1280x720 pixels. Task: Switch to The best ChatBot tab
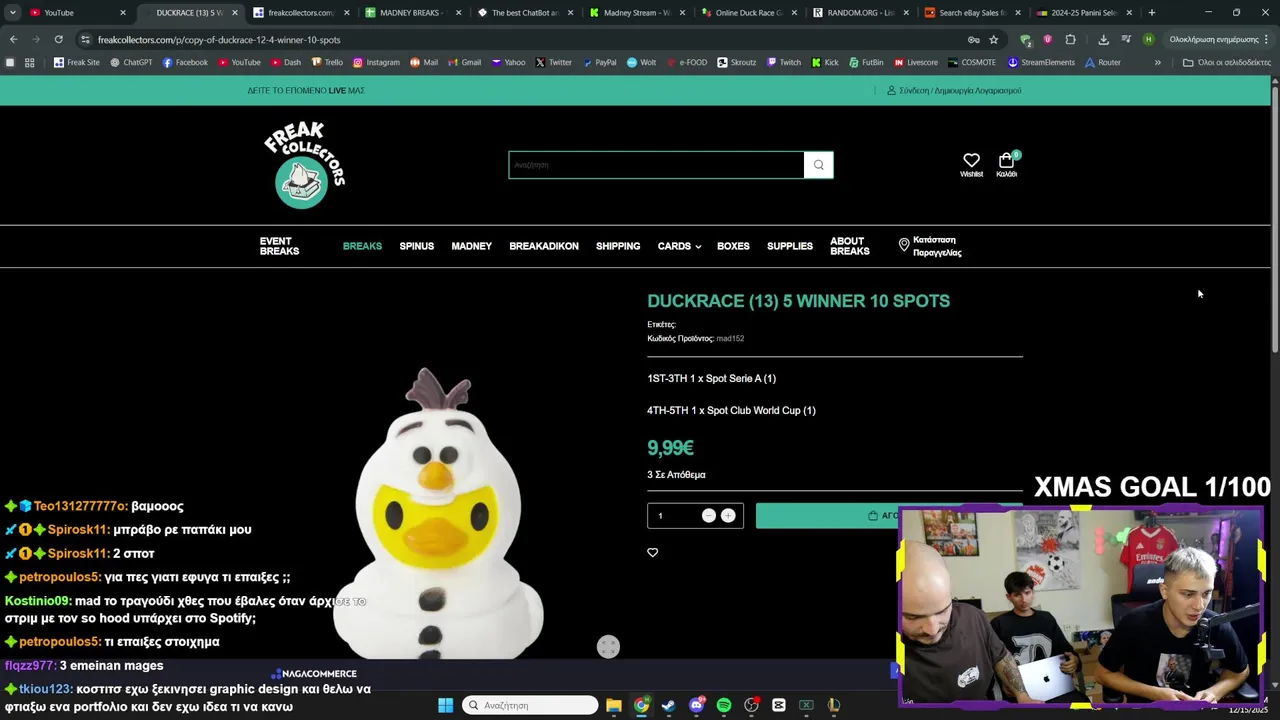click(524, 13)
